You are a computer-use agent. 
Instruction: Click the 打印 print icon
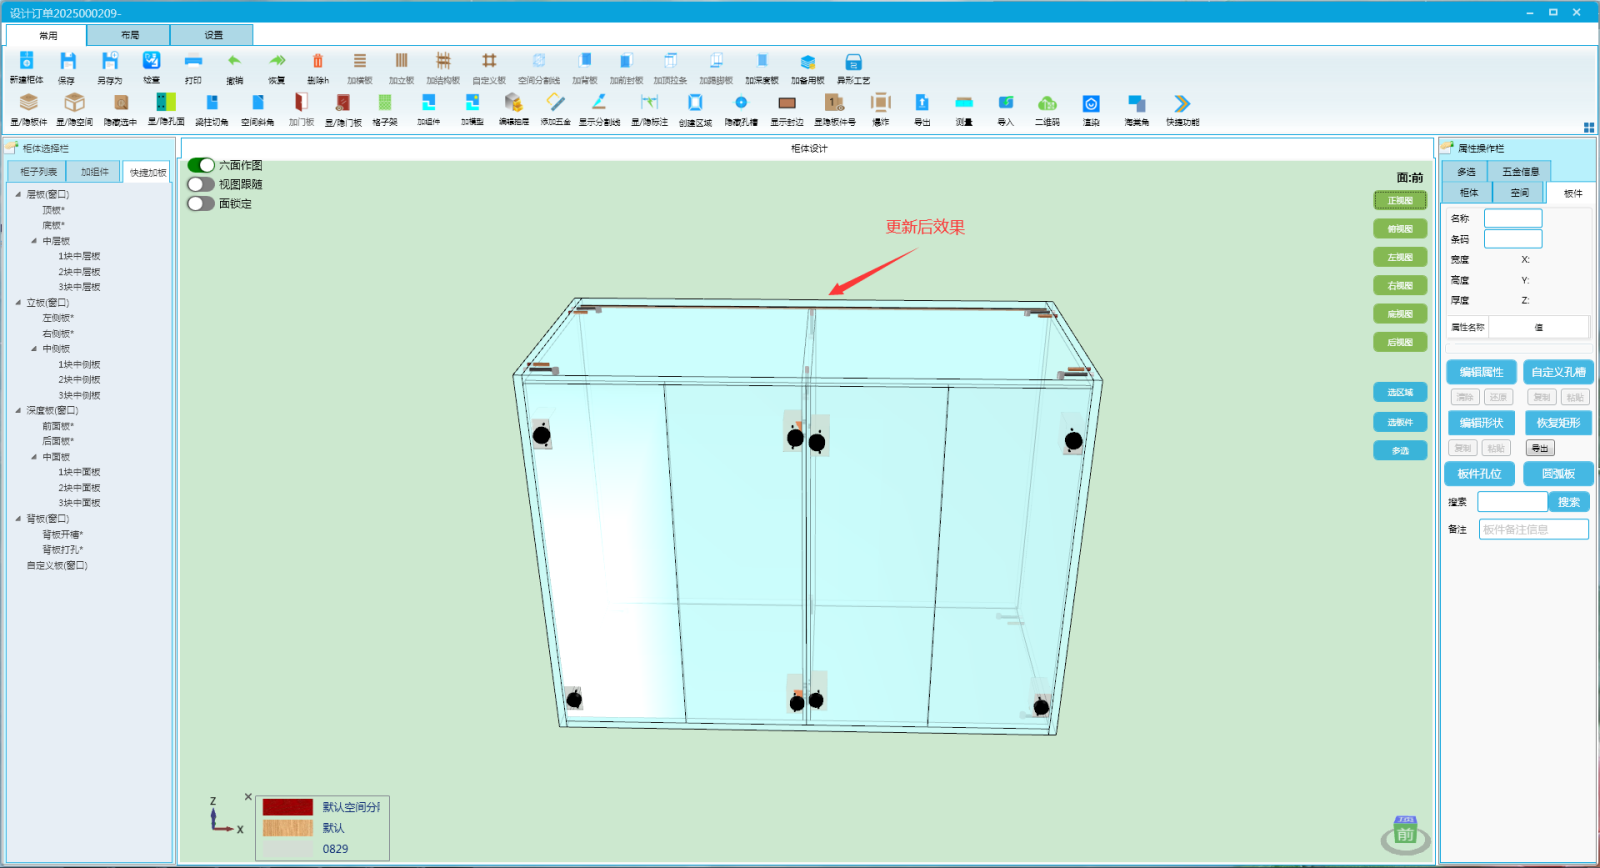193,62
